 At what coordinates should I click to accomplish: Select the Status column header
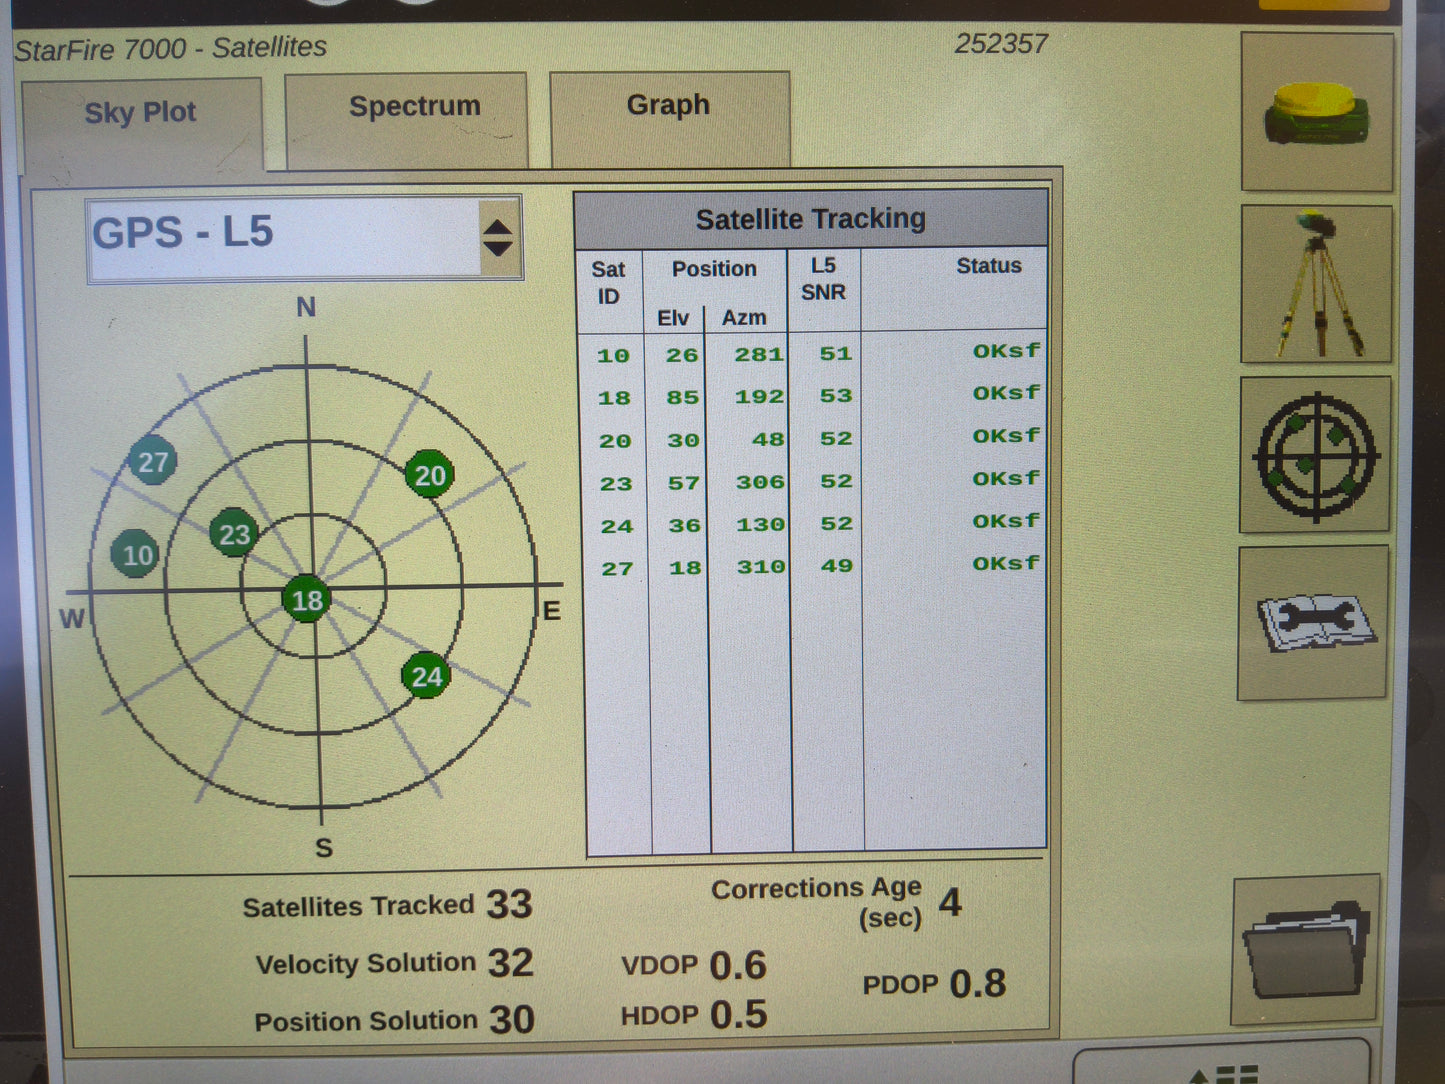click(x=989, y=266)
